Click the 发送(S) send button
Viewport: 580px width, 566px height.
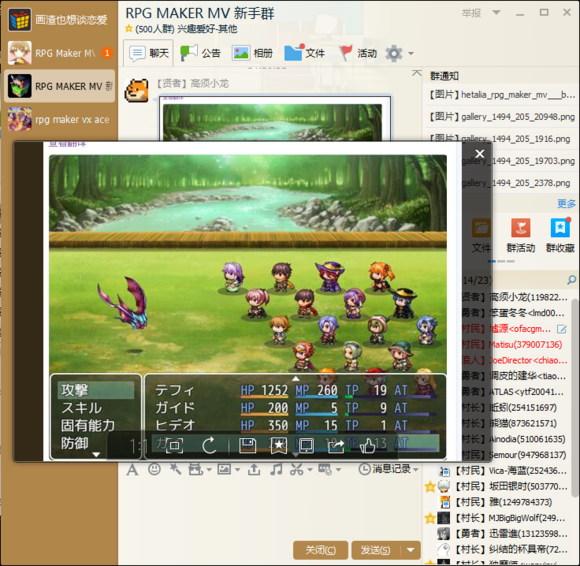click(375, 550)
